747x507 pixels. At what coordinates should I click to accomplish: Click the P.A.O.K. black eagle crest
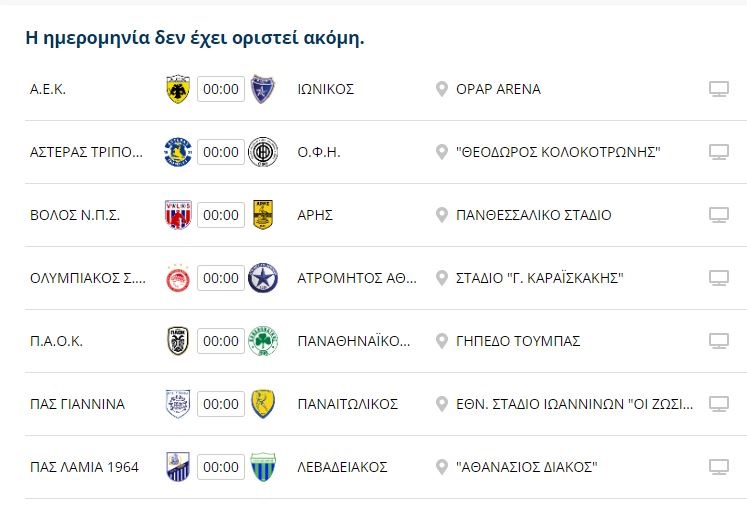click(x=178, y=341)
